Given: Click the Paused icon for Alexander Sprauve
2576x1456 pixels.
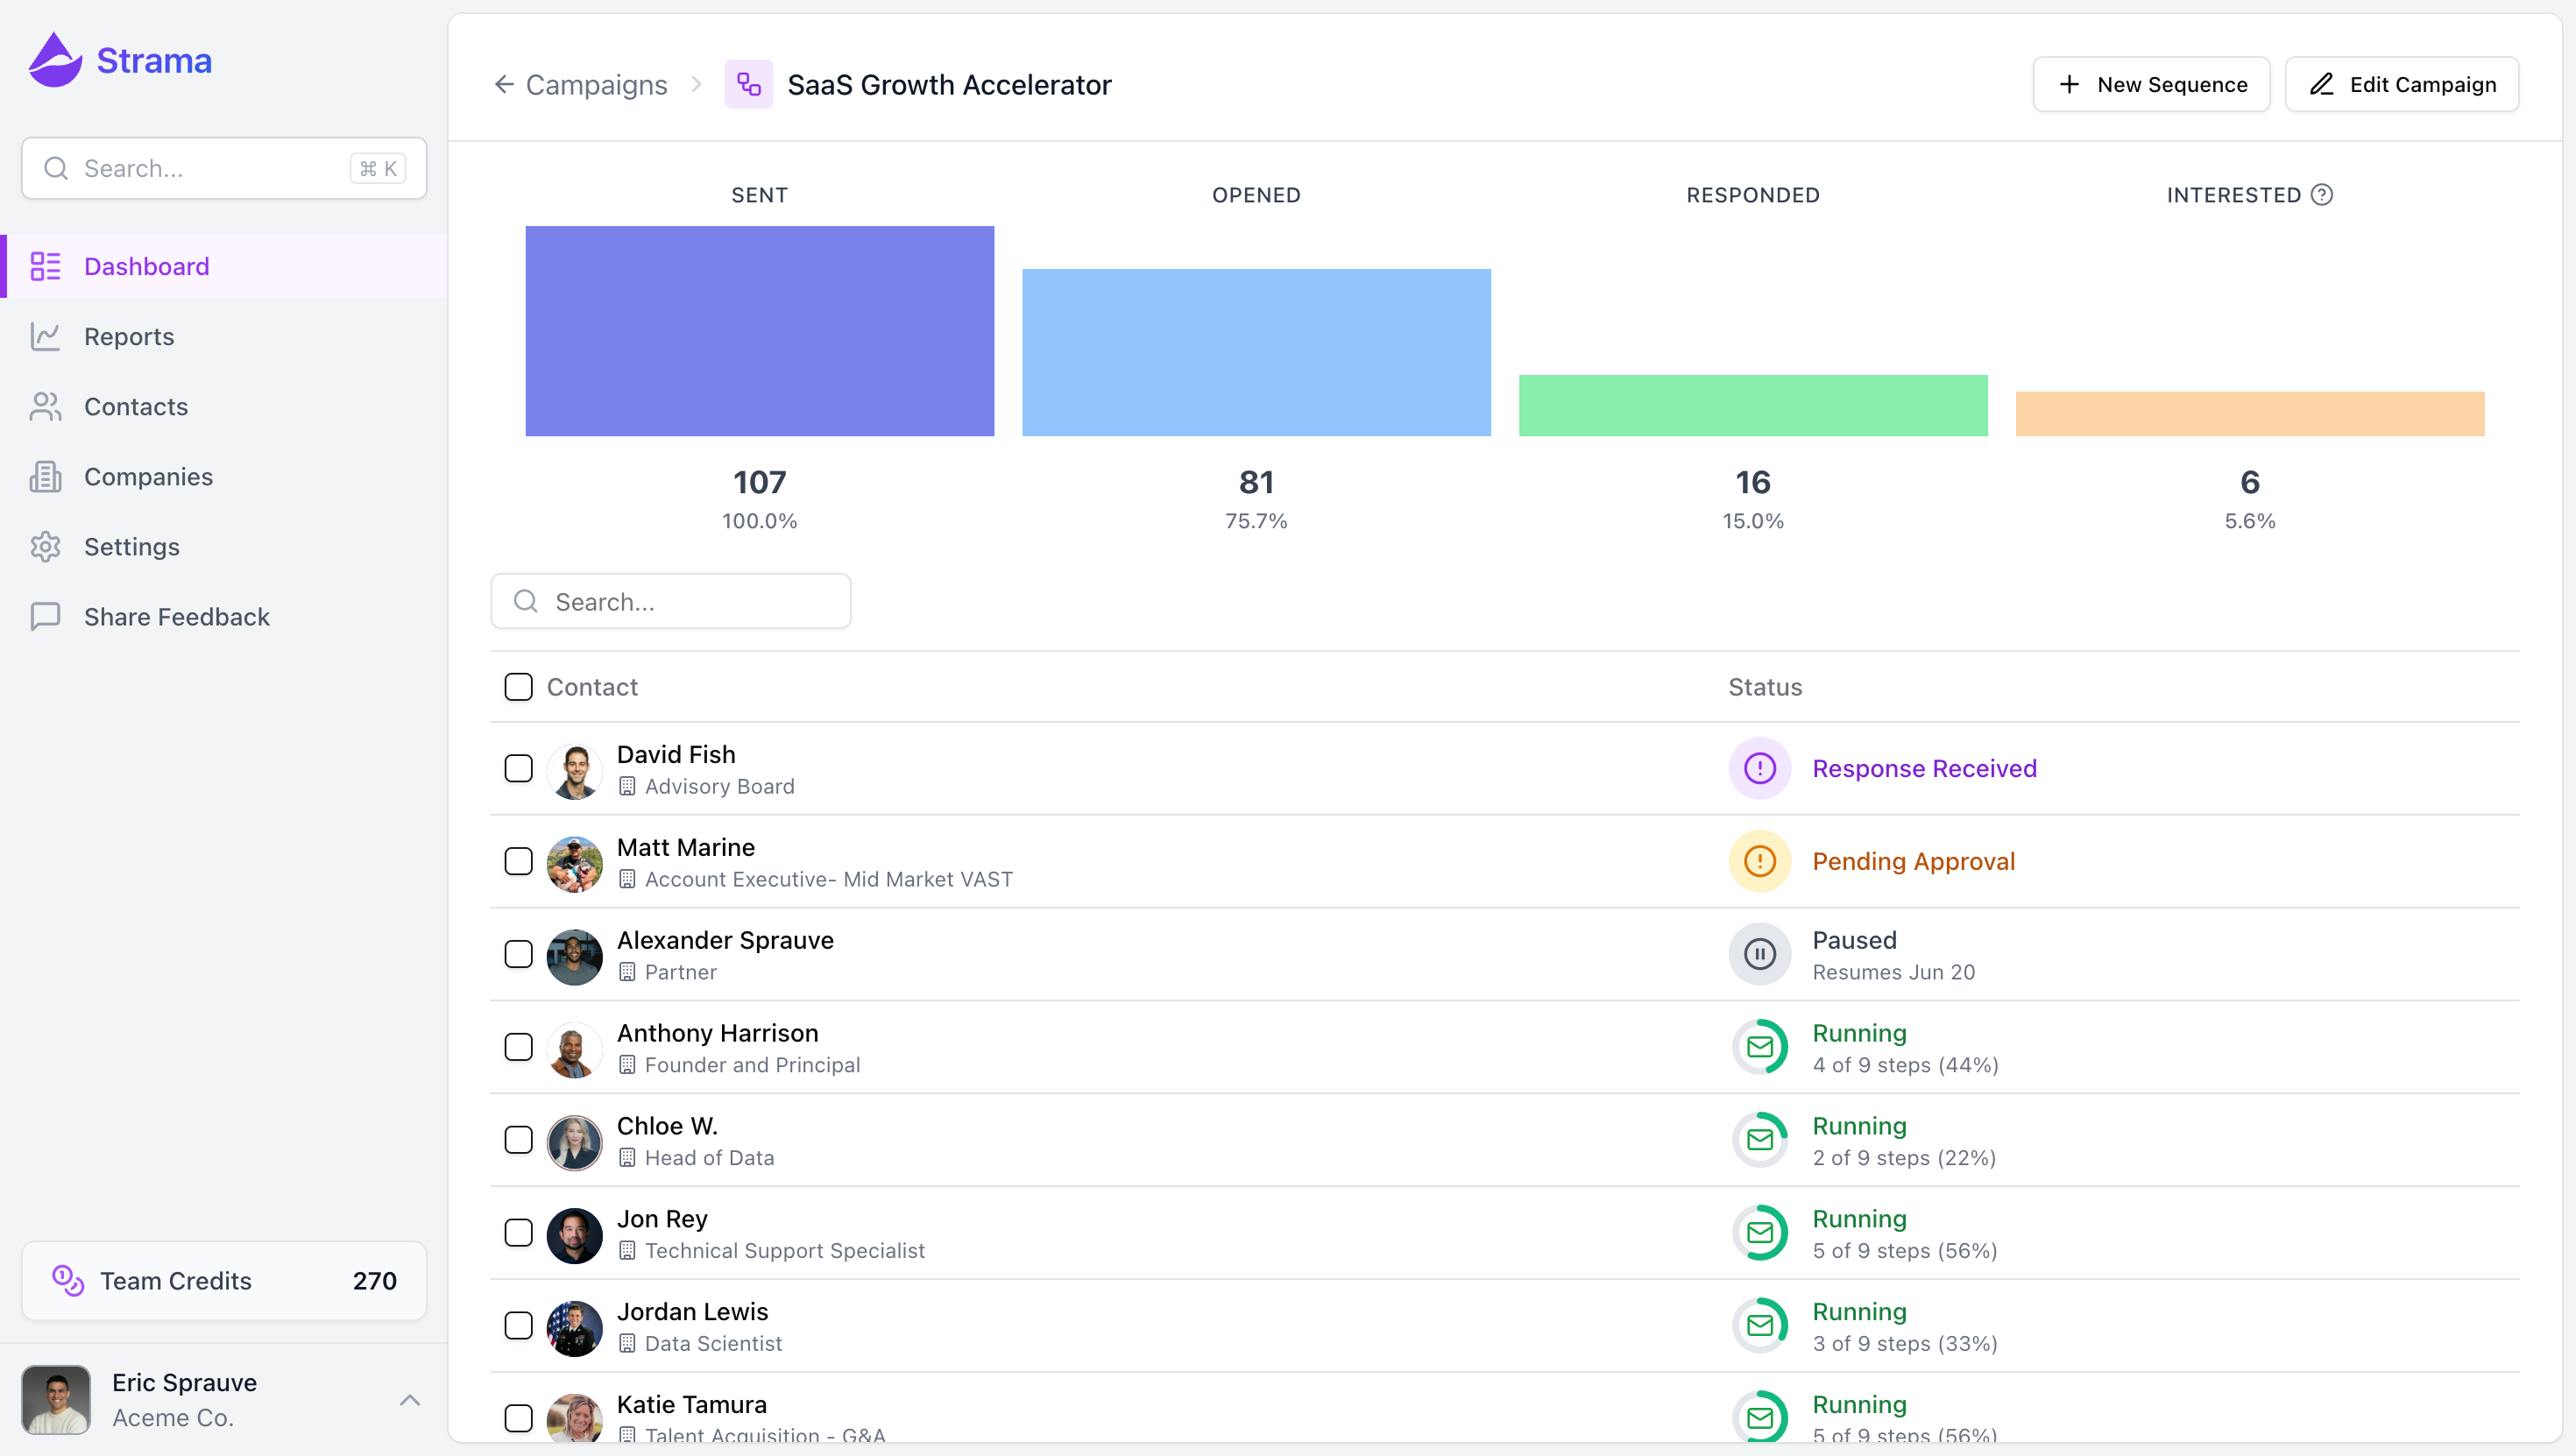Looking at the screenshot, I should point(1759,954).
